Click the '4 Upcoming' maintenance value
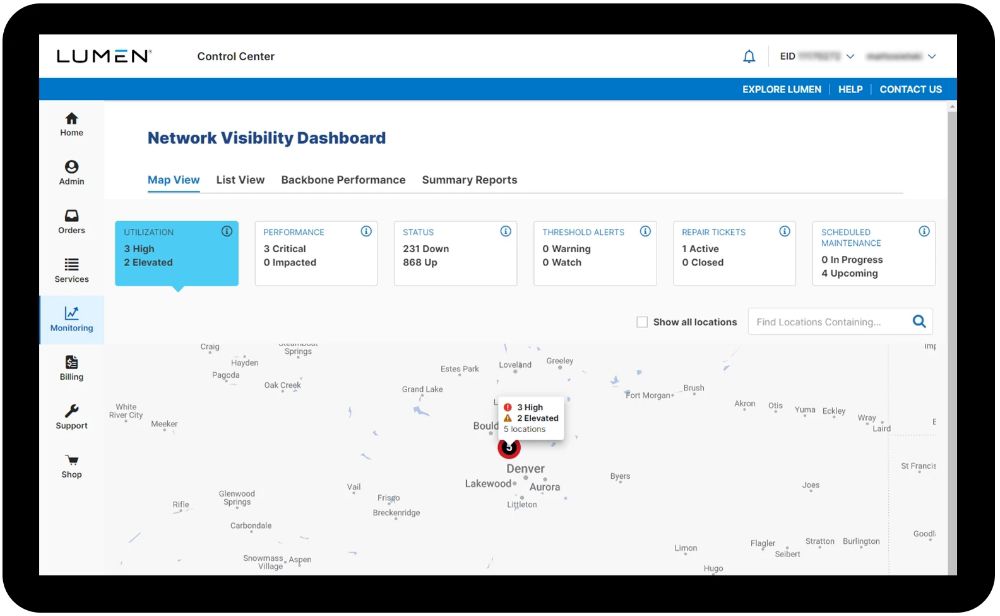 (x=849, y=274)
